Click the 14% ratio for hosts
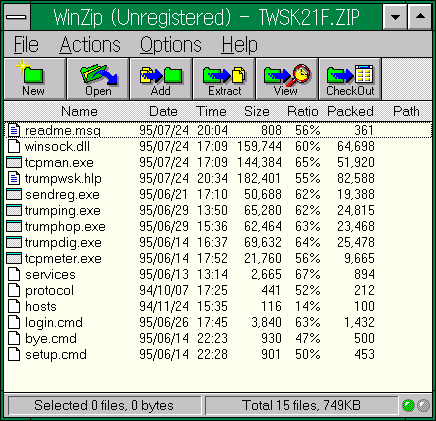Screen dimensions: 436x421 (x=307, y=306)
